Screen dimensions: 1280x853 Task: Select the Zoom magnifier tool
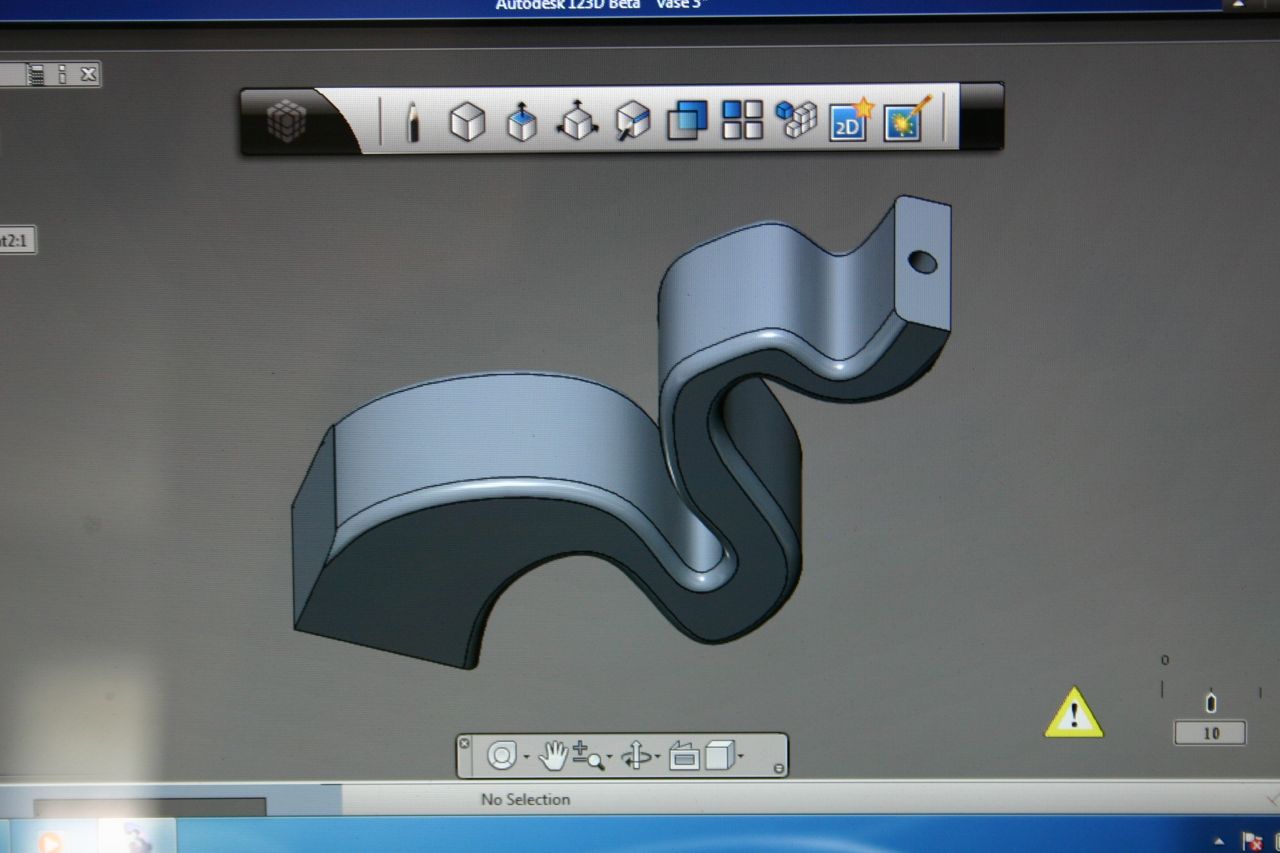click(587, 756)
